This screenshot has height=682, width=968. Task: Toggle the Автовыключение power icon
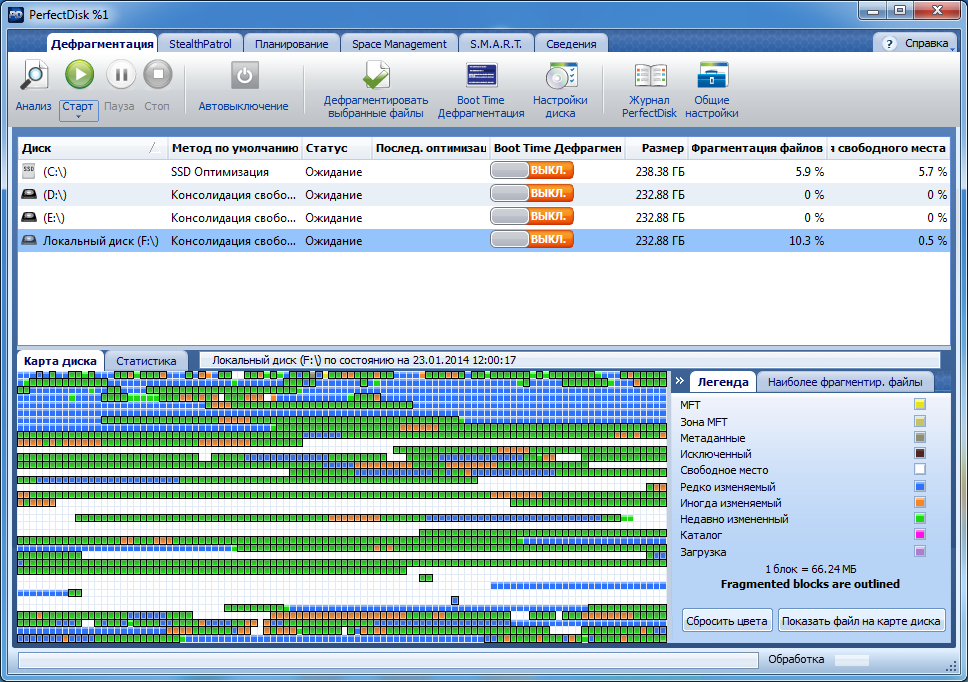244,75
